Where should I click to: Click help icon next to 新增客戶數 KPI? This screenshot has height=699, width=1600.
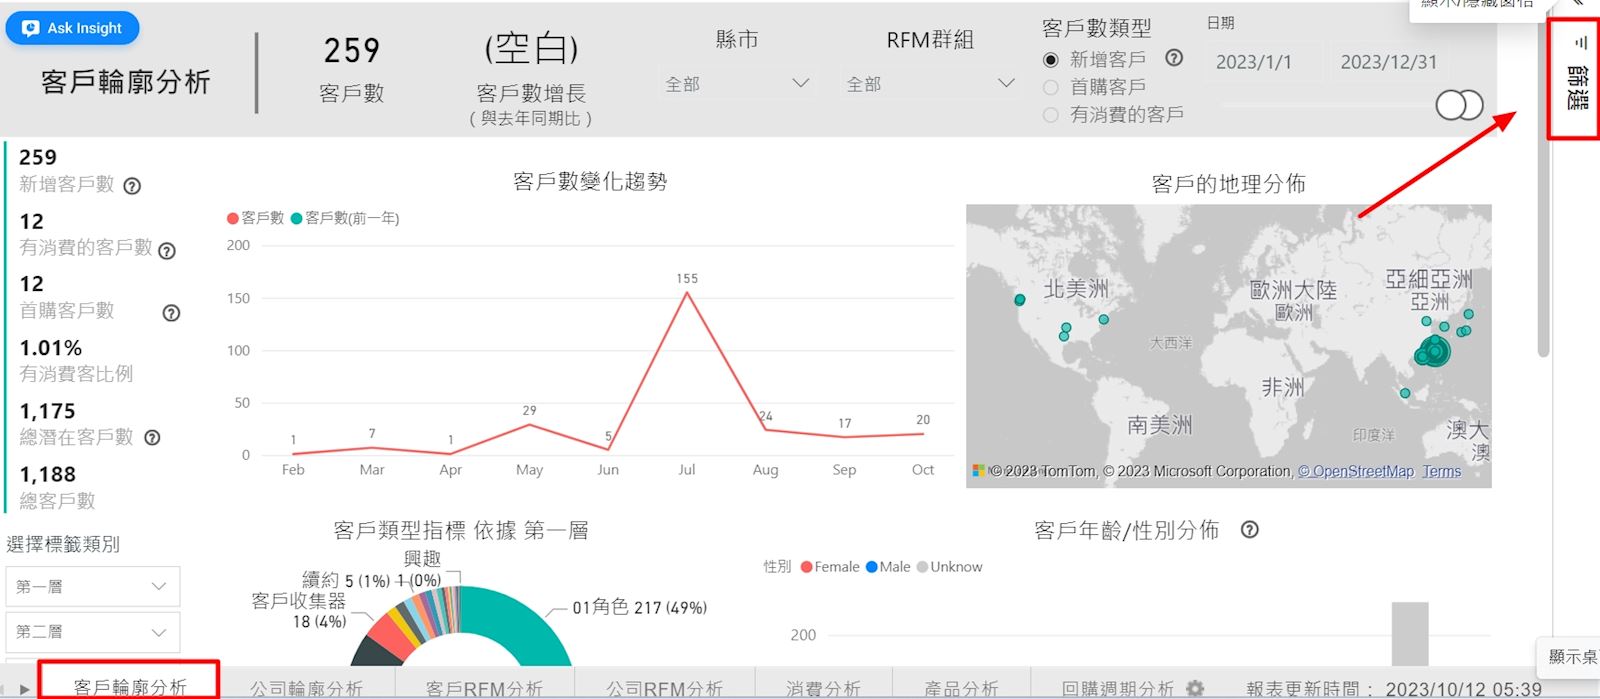(132, 186)
